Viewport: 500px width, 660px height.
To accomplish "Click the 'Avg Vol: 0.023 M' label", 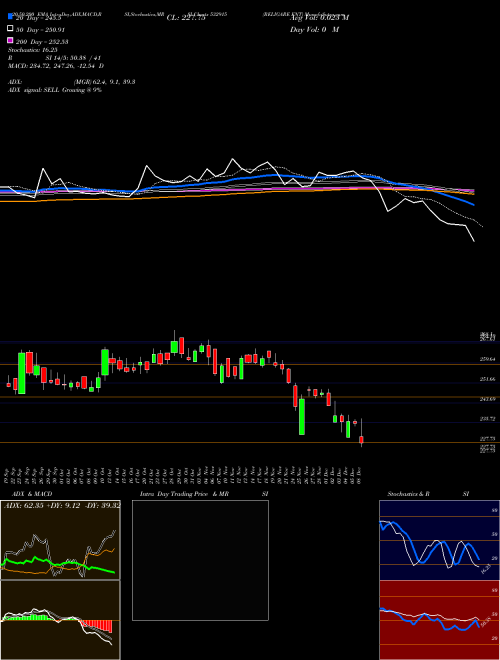I will pos(319,18).
